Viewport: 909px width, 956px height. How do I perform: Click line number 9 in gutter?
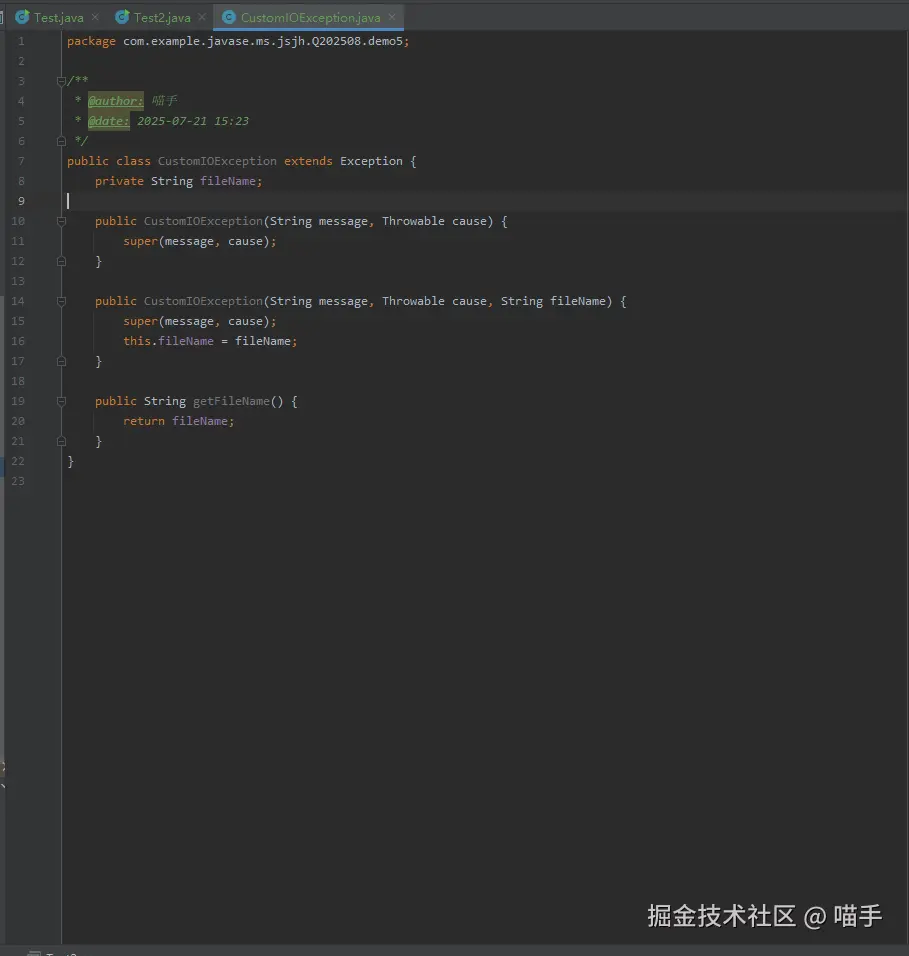[x=21, y=201]
